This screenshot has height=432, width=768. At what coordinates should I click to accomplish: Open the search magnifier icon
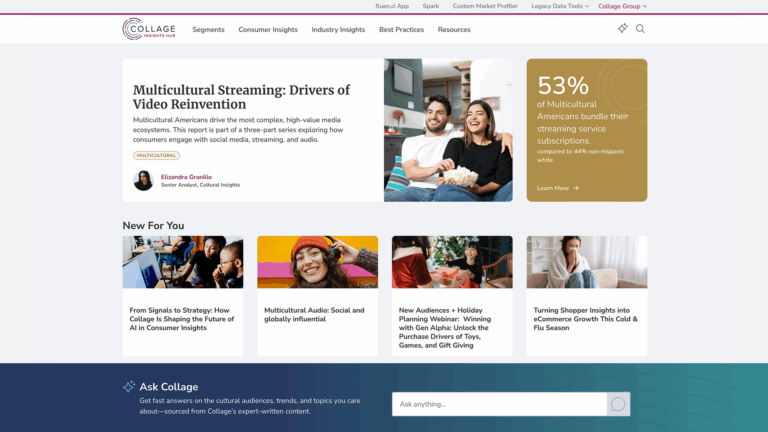[x=640, y=29]
